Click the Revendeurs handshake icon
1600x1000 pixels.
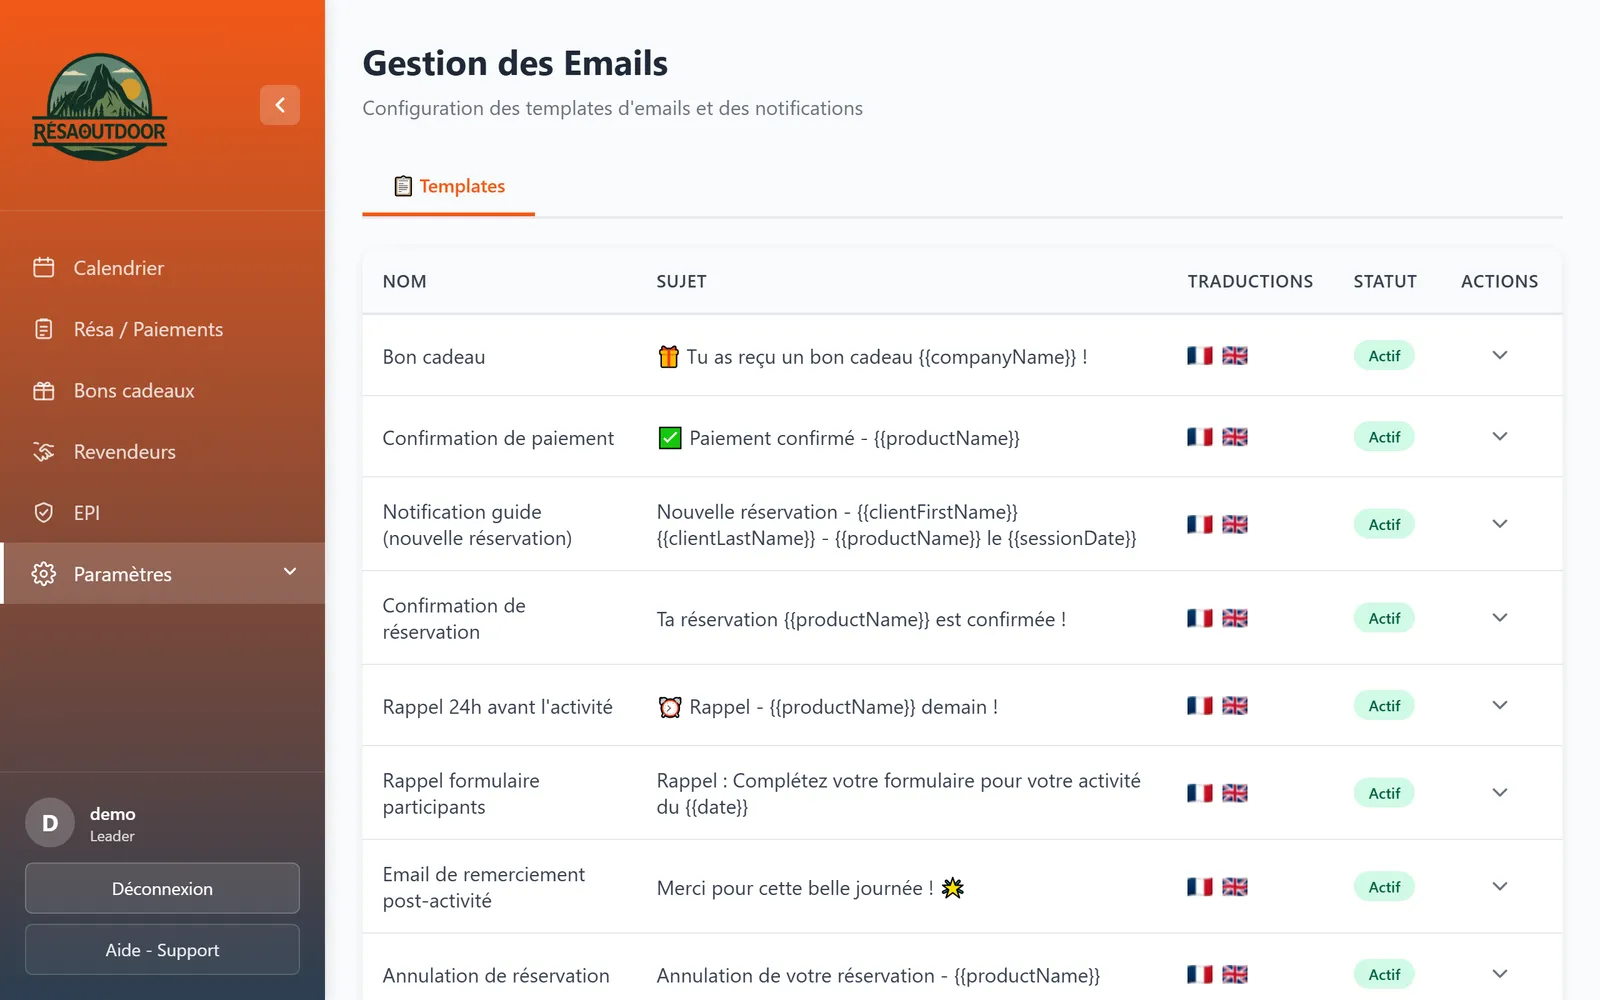click(x=43, y=451)
